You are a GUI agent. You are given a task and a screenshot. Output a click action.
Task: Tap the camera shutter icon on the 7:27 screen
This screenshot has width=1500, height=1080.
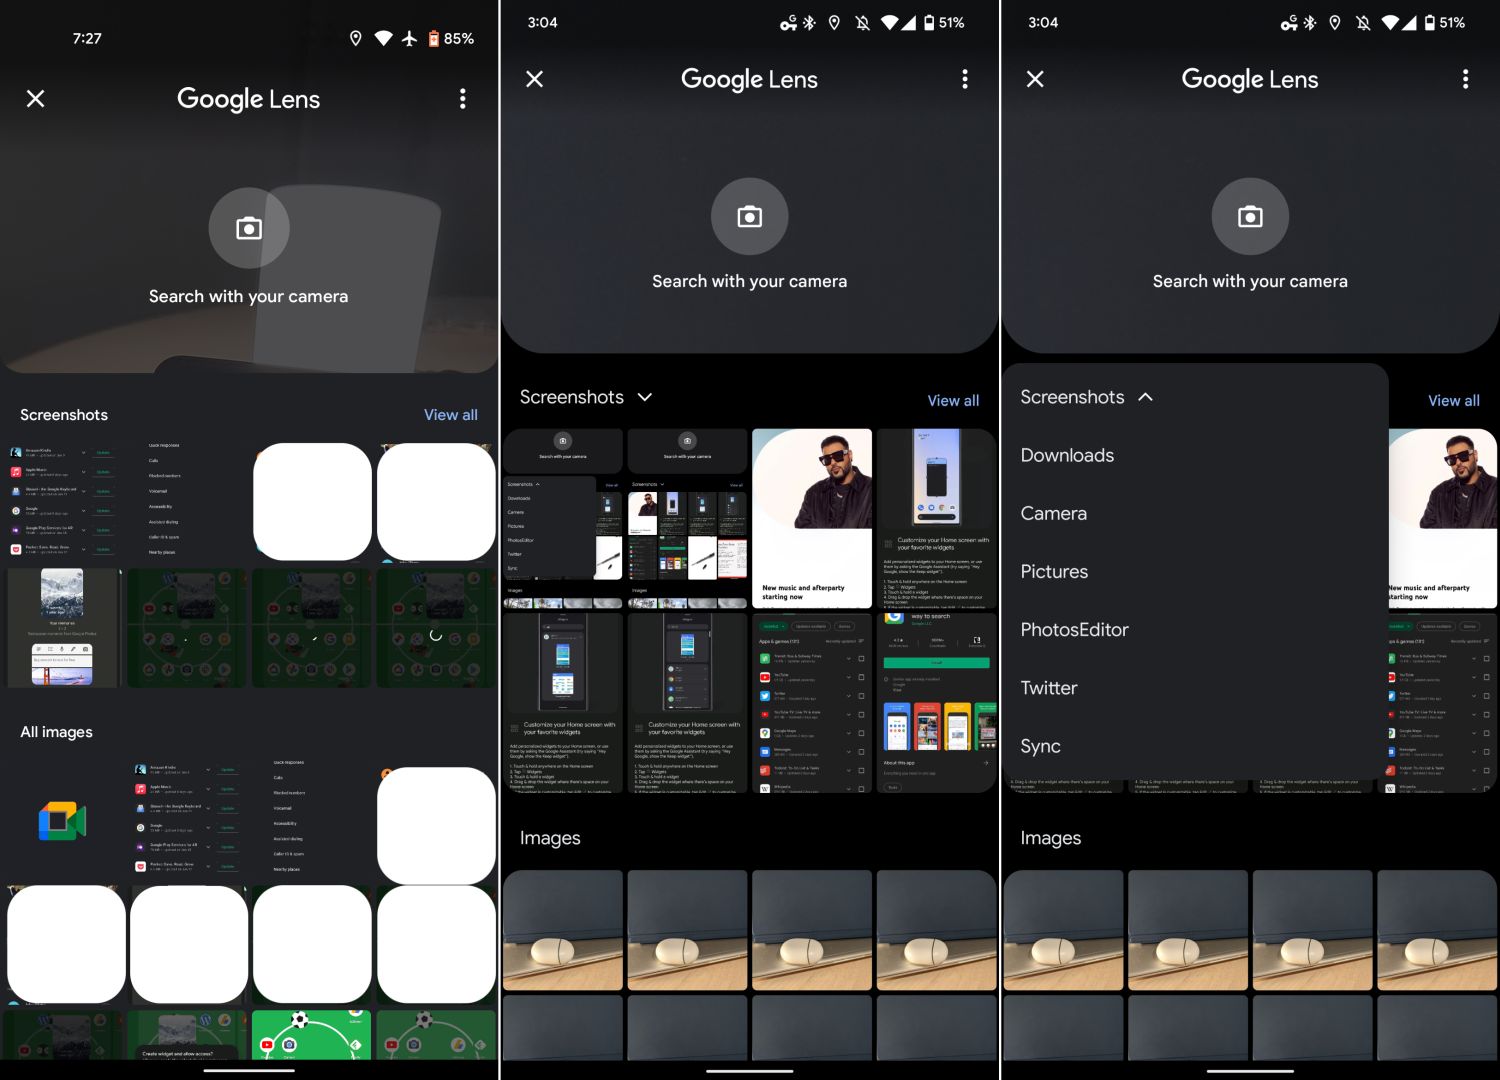tap(249, 229)
